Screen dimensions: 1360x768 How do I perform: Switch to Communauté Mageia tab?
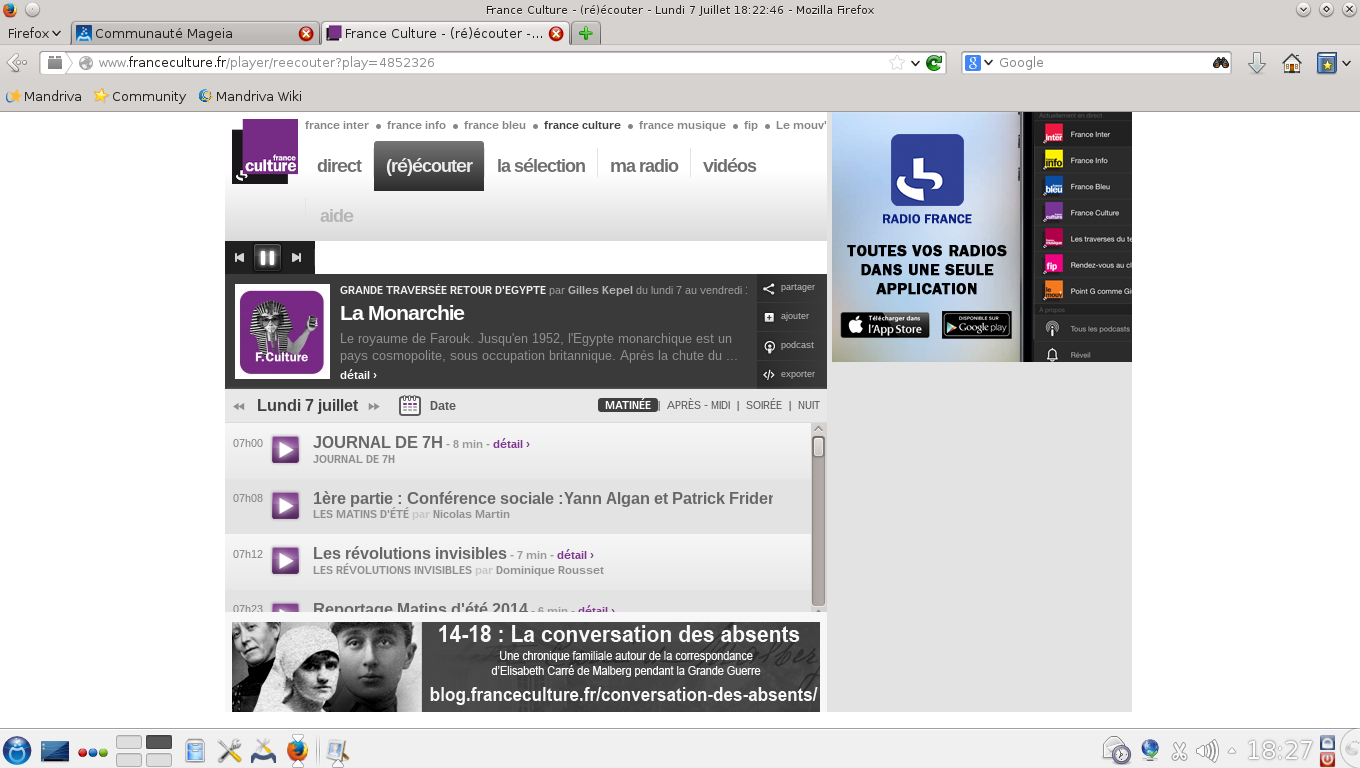[196, 33]
